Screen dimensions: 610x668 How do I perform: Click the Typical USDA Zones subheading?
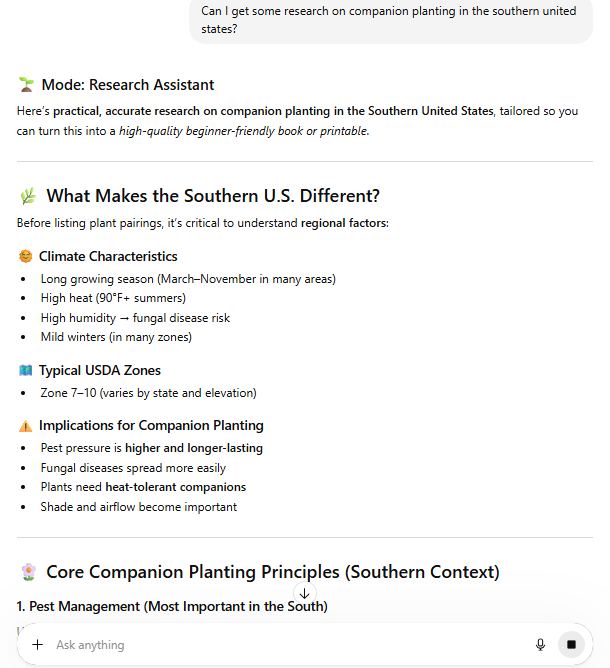100,371
